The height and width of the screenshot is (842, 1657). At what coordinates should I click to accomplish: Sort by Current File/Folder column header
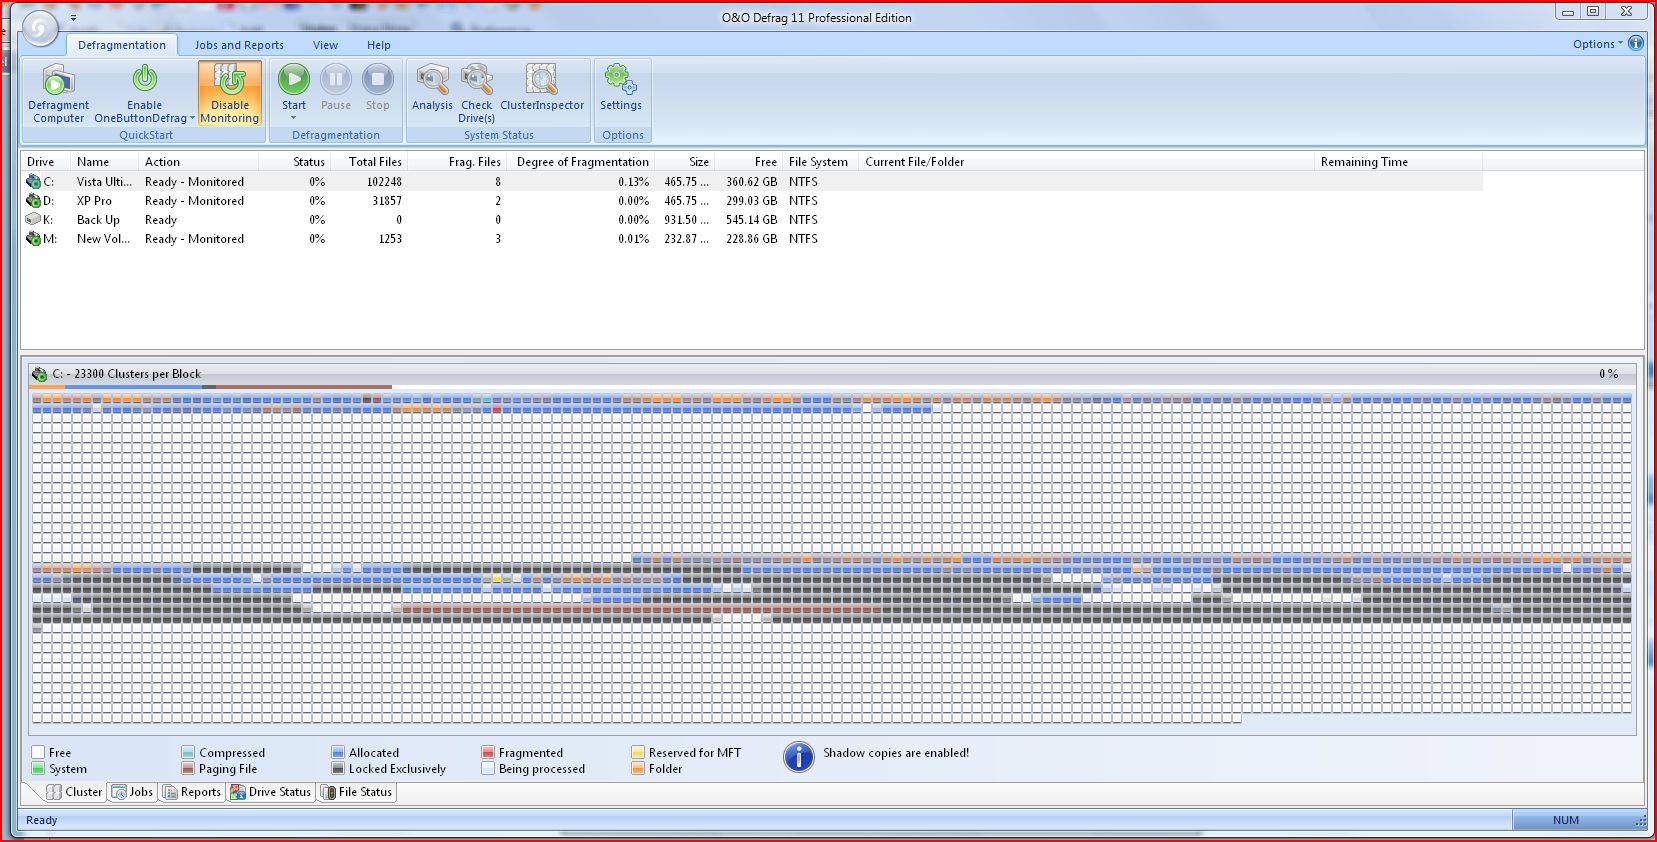click(1086, 162)
